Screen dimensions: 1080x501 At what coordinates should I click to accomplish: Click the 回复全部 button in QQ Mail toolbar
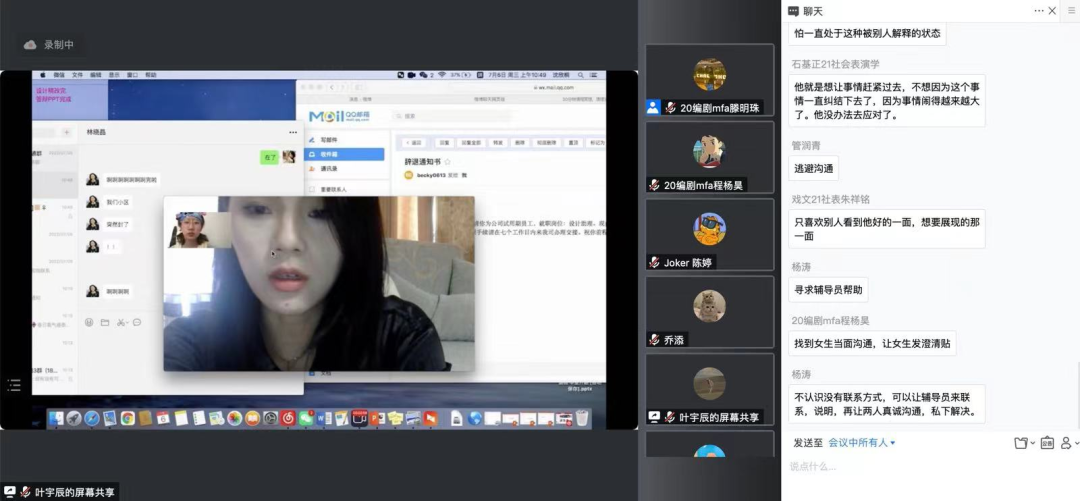tap(471, 143)
